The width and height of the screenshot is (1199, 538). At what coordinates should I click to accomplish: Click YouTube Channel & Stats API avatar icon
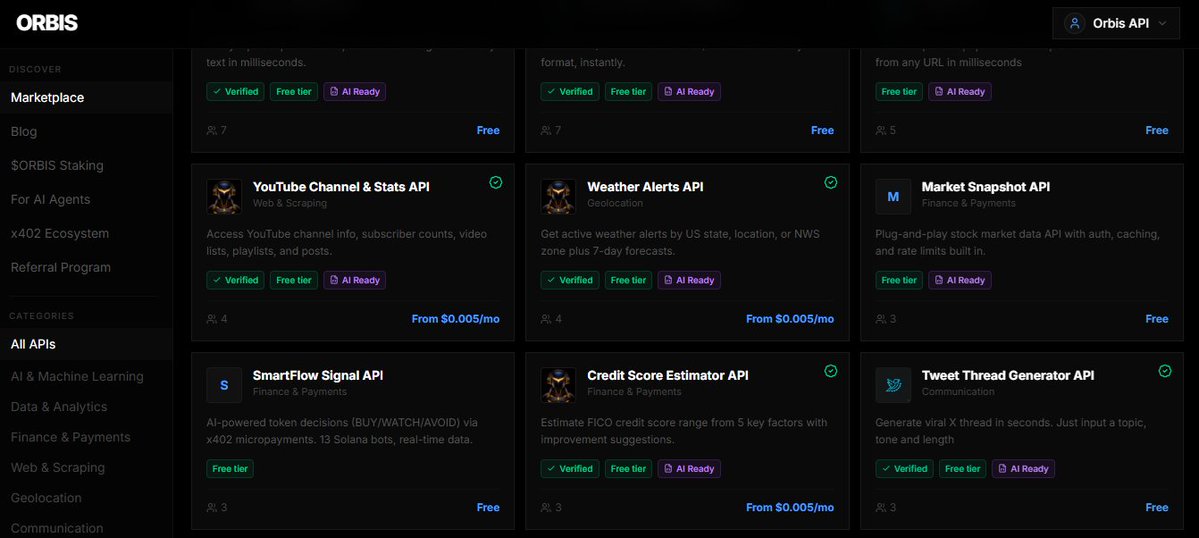point(224,196)
